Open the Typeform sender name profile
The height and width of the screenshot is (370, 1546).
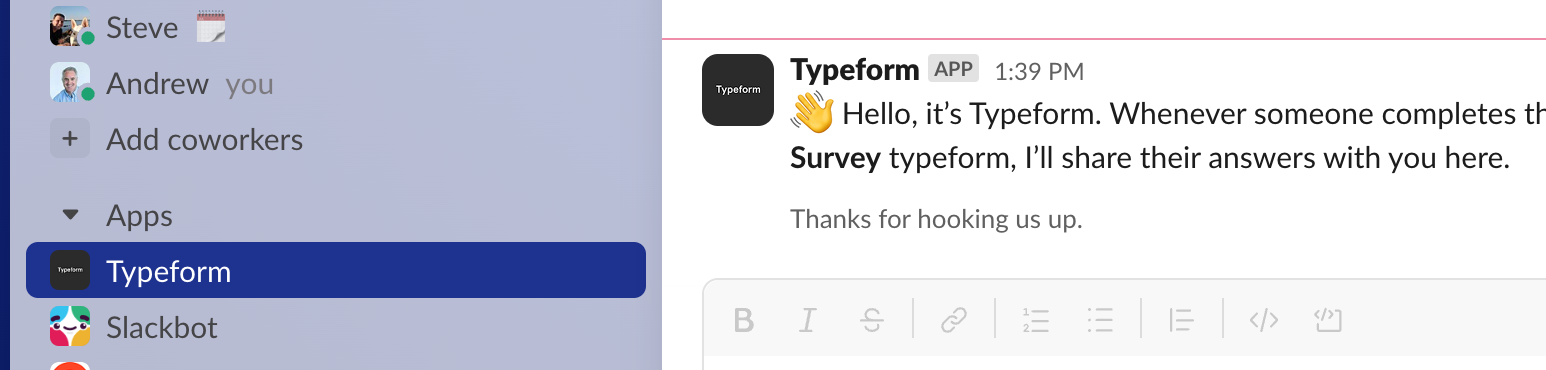tap(854, 70)
